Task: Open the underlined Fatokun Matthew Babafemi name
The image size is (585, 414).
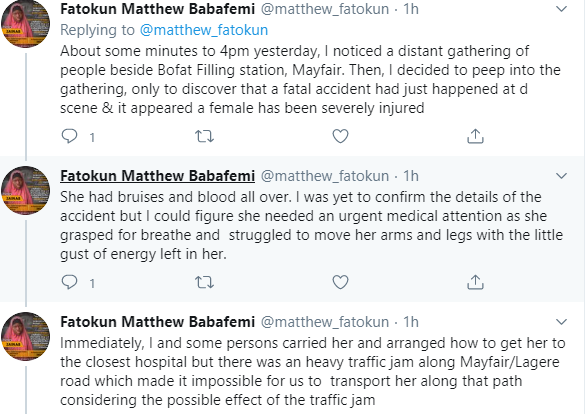Action: (157, 176)
